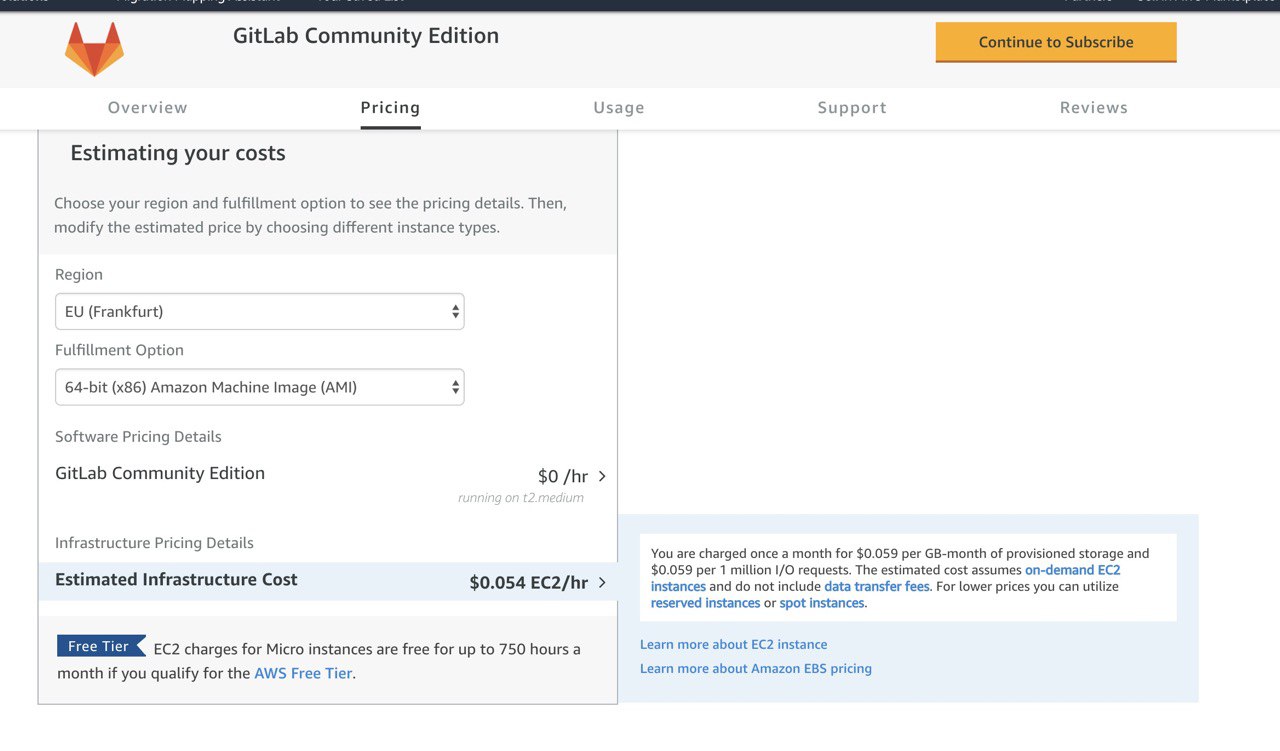Click the Estimated Infrastructure Cost label
Viewport: 1280px width, 751px height.
click(176, 580)
